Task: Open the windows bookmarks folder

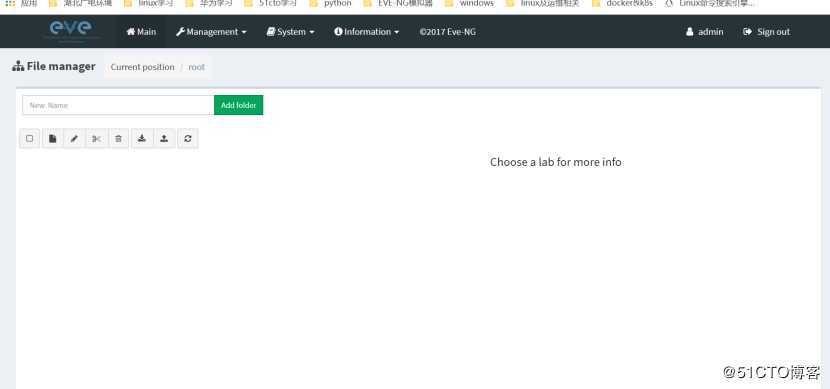Action: point(470,3)
